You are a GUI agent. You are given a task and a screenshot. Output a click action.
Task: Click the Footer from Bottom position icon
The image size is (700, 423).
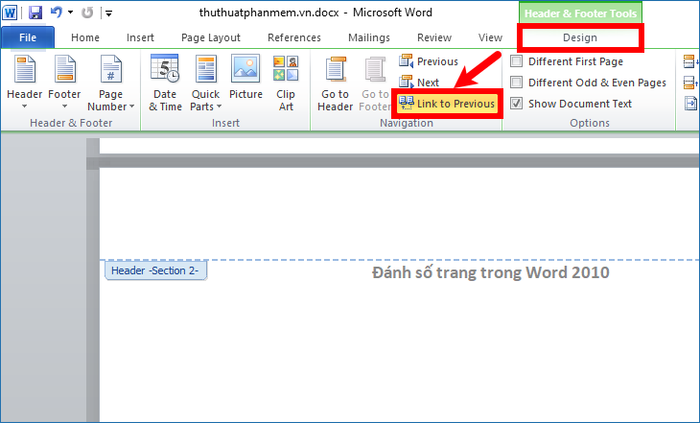coord(690,82)
